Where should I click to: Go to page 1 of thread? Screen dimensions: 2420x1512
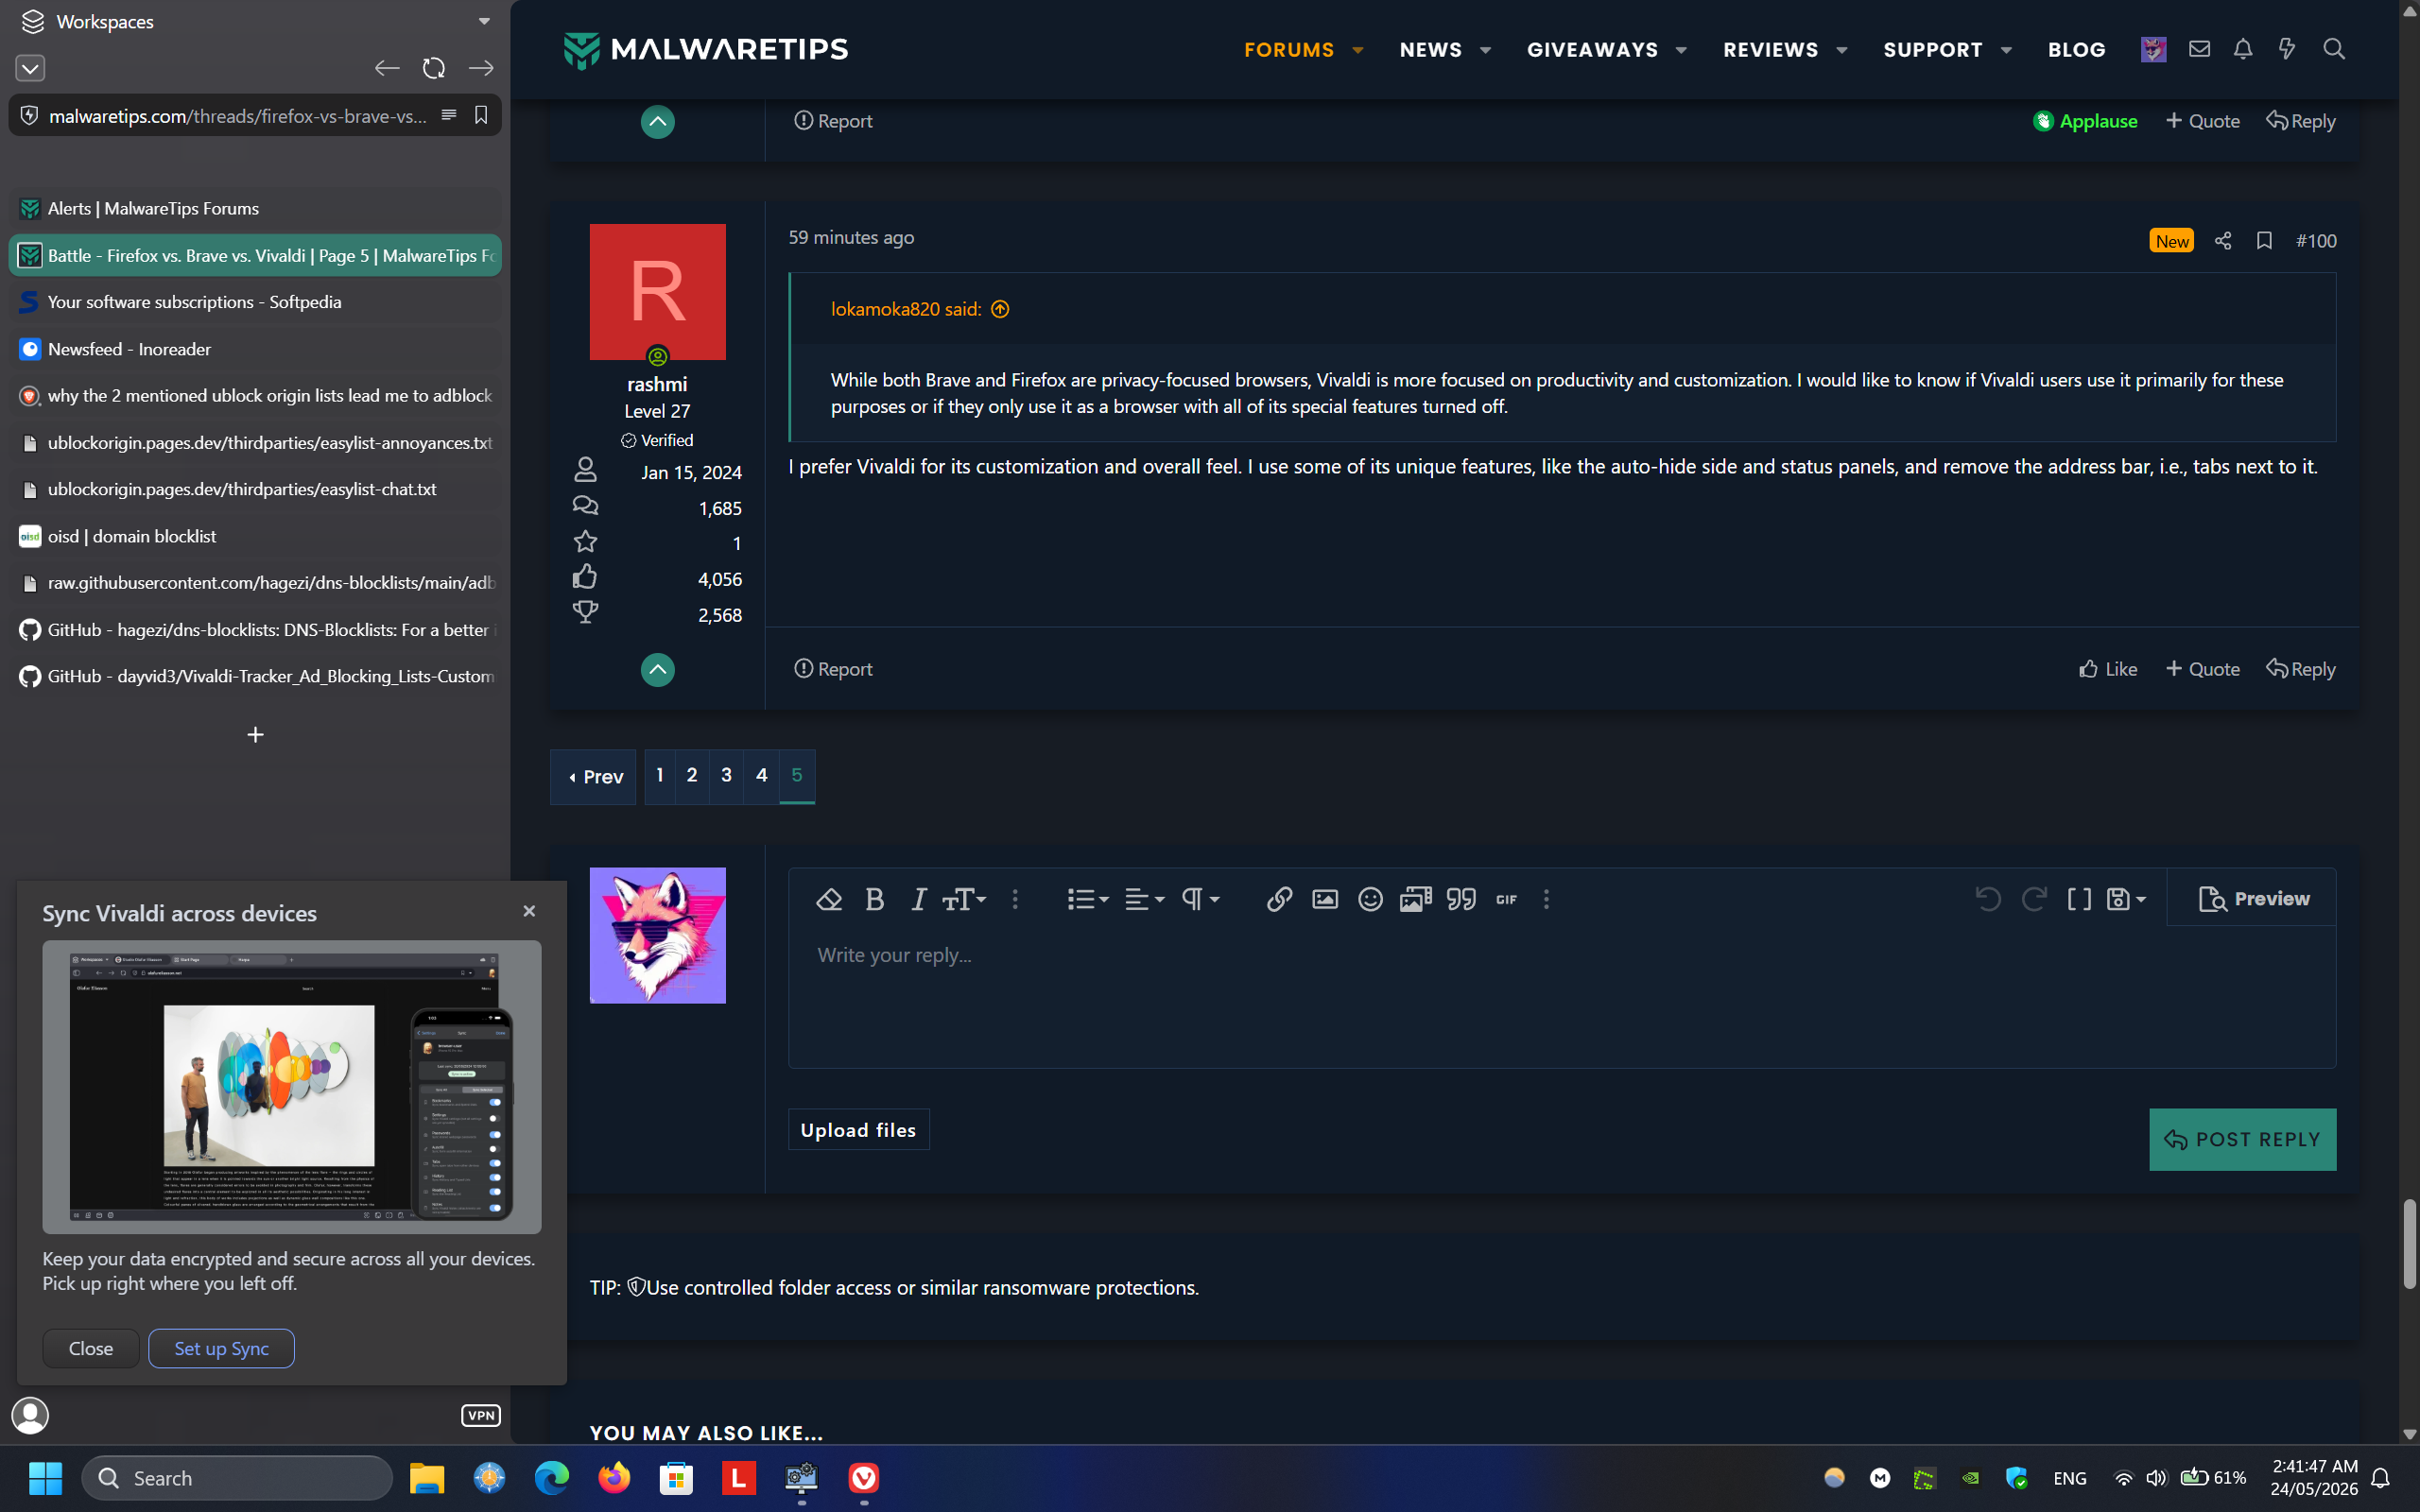pyautogui.click(x=660, y=775)
